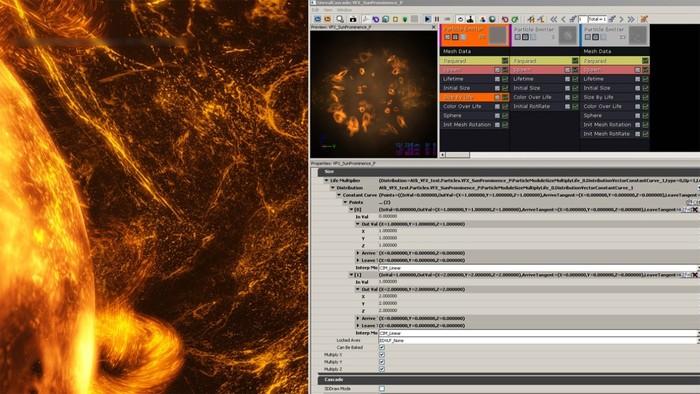Select the orange first Particle Emitter header
Viewport: 700px width, 394px height.
475,35
